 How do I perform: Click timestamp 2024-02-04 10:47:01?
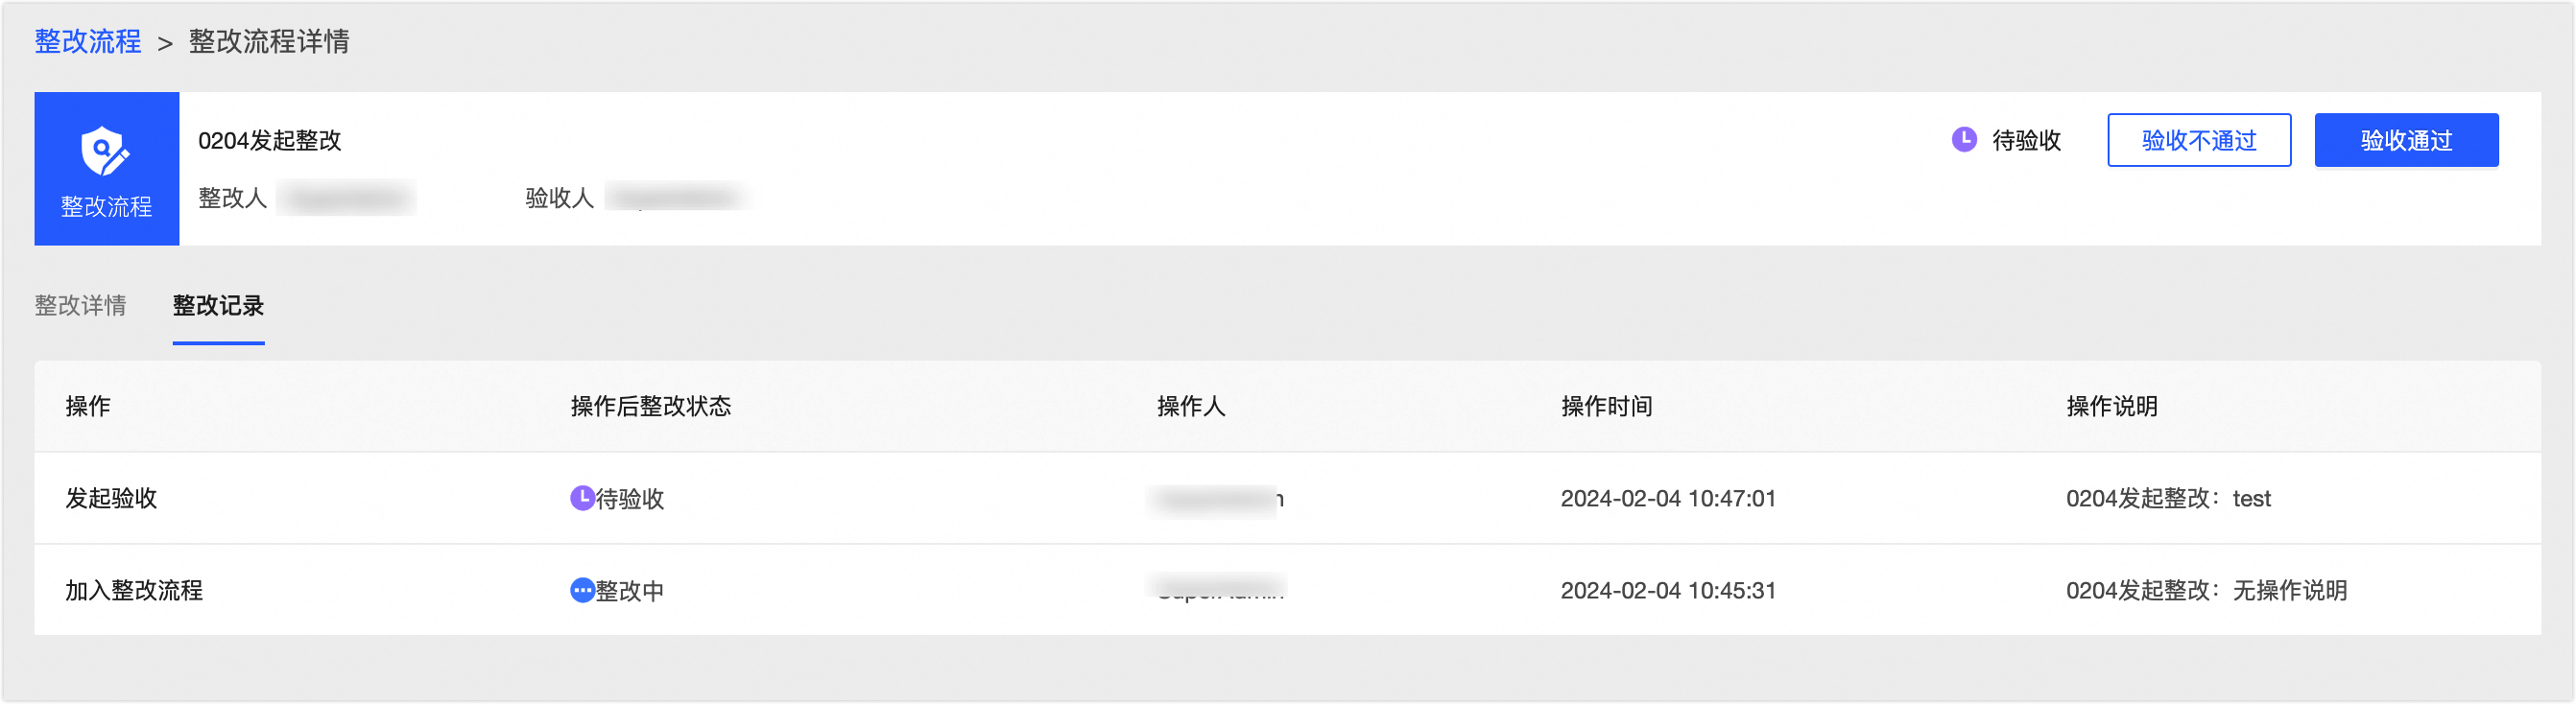click(1667, 498)
